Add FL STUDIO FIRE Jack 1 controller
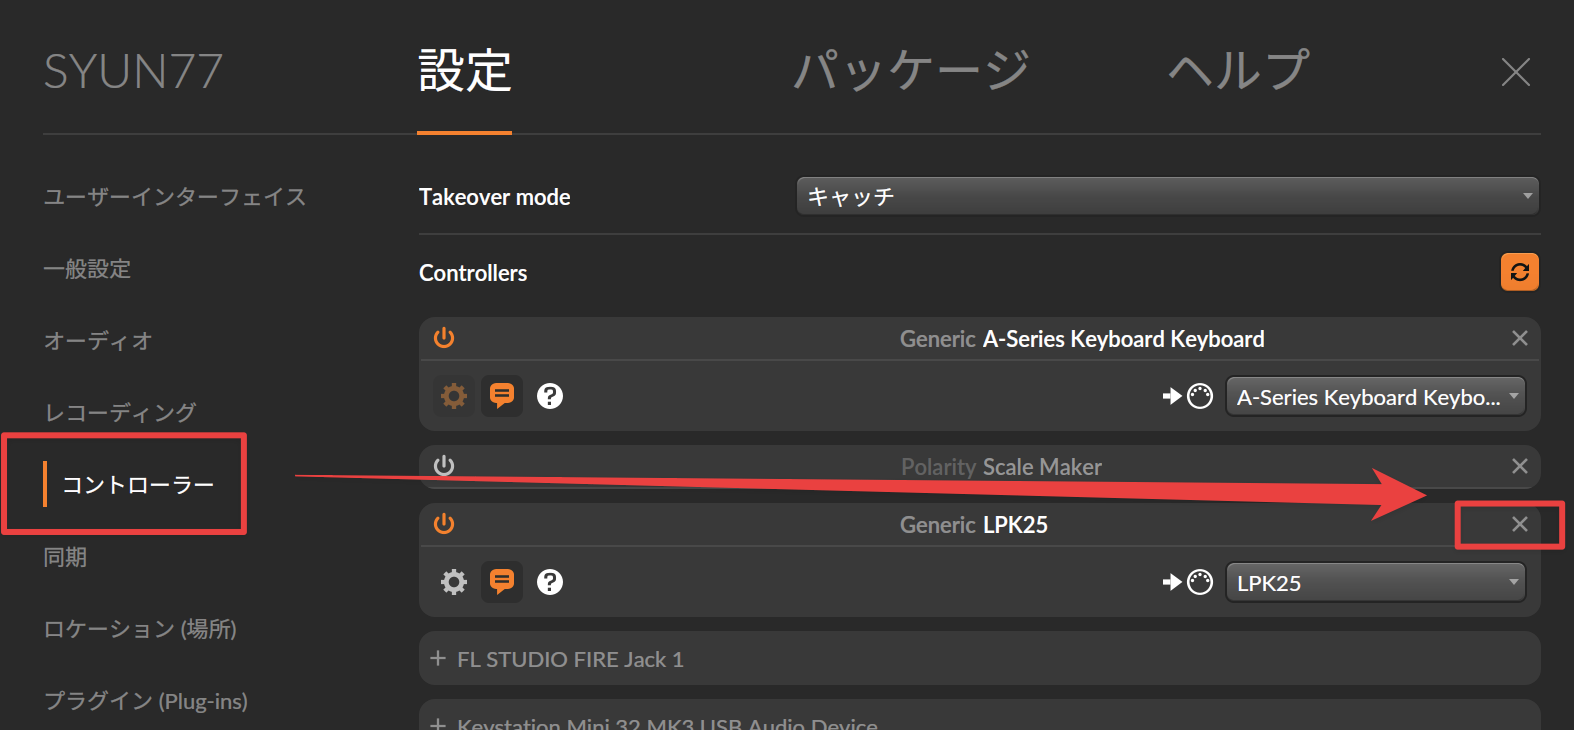 pos(979,659)
